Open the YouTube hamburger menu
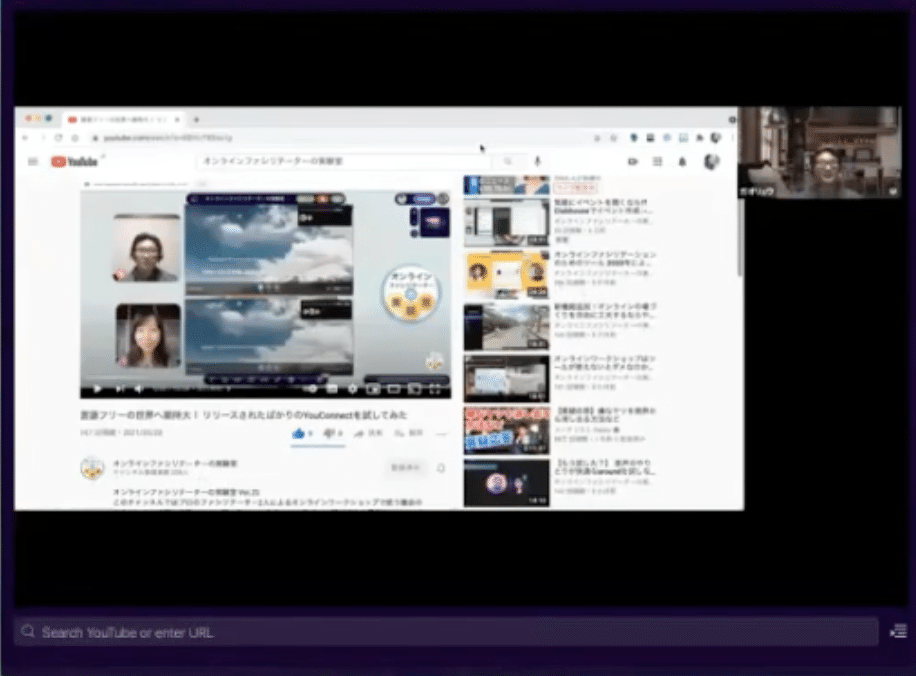Viewport: 916px width, 676px height. [34, 161]
